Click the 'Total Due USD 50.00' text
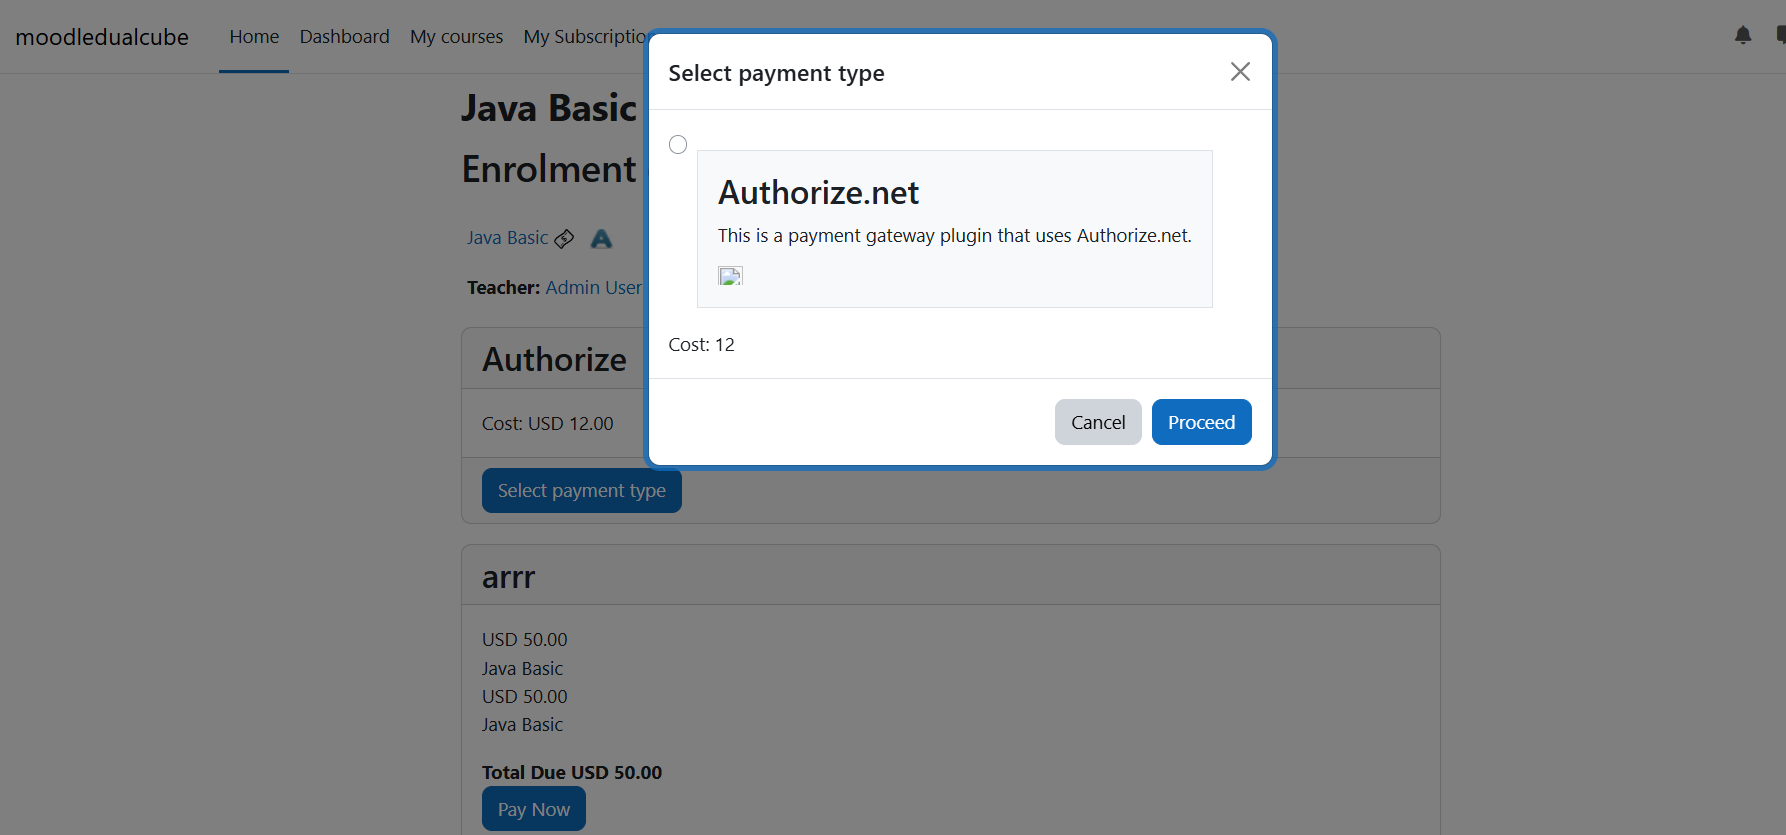This screenshot has height=835, width=1786. [572, 773]
